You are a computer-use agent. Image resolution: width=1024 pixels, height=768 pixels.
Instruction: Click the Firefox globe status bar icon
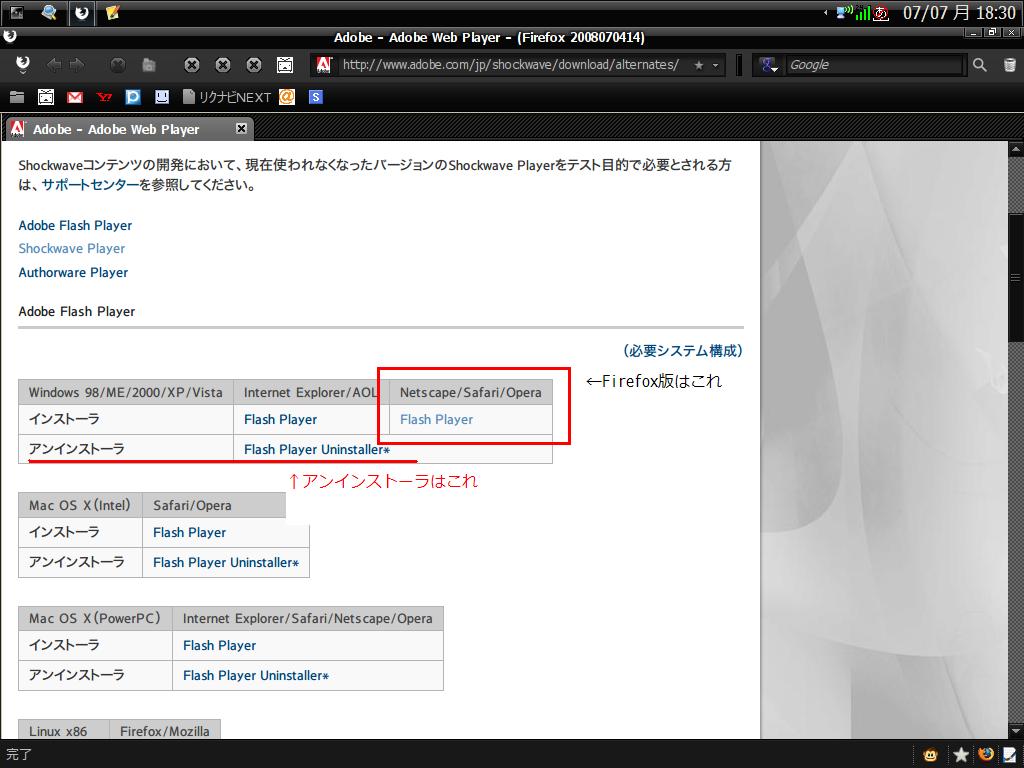[986, 754]
